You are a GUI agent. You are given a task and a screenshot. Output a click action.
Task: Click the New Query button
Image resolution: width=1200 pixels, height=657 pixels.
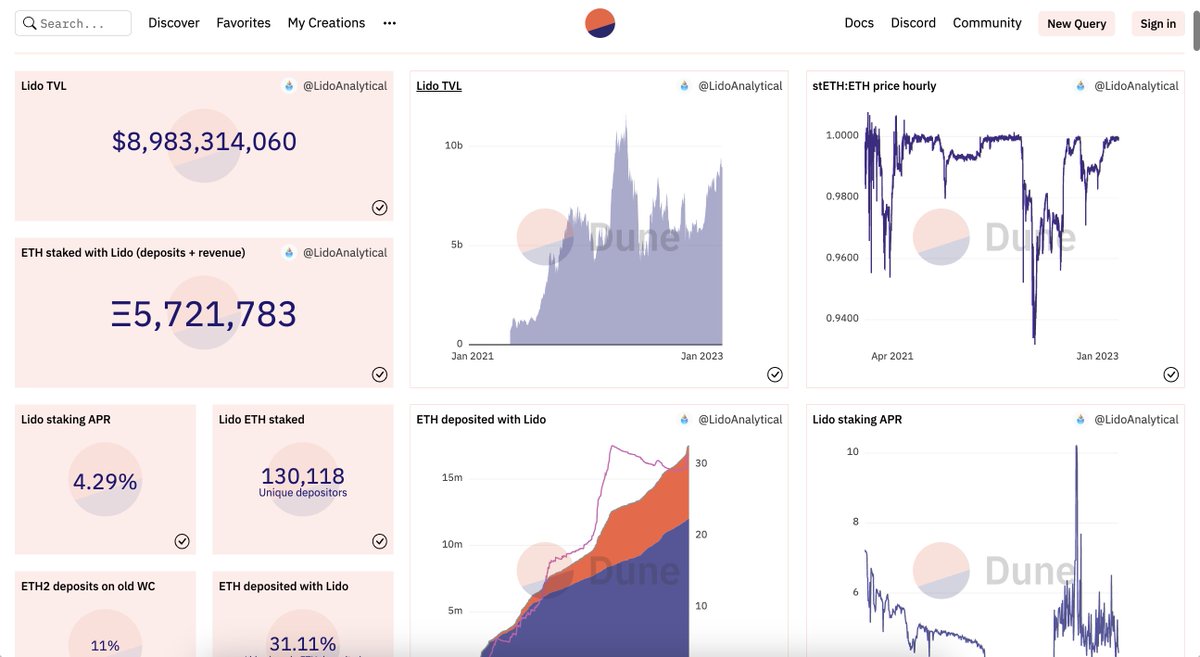pyautogui.click(x=1076, y=24)
